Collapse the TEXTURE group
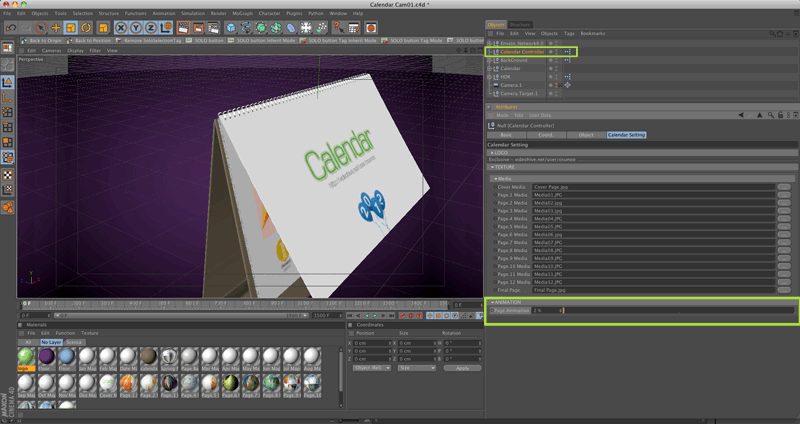 pyautogui.click(x=490, y=166)
